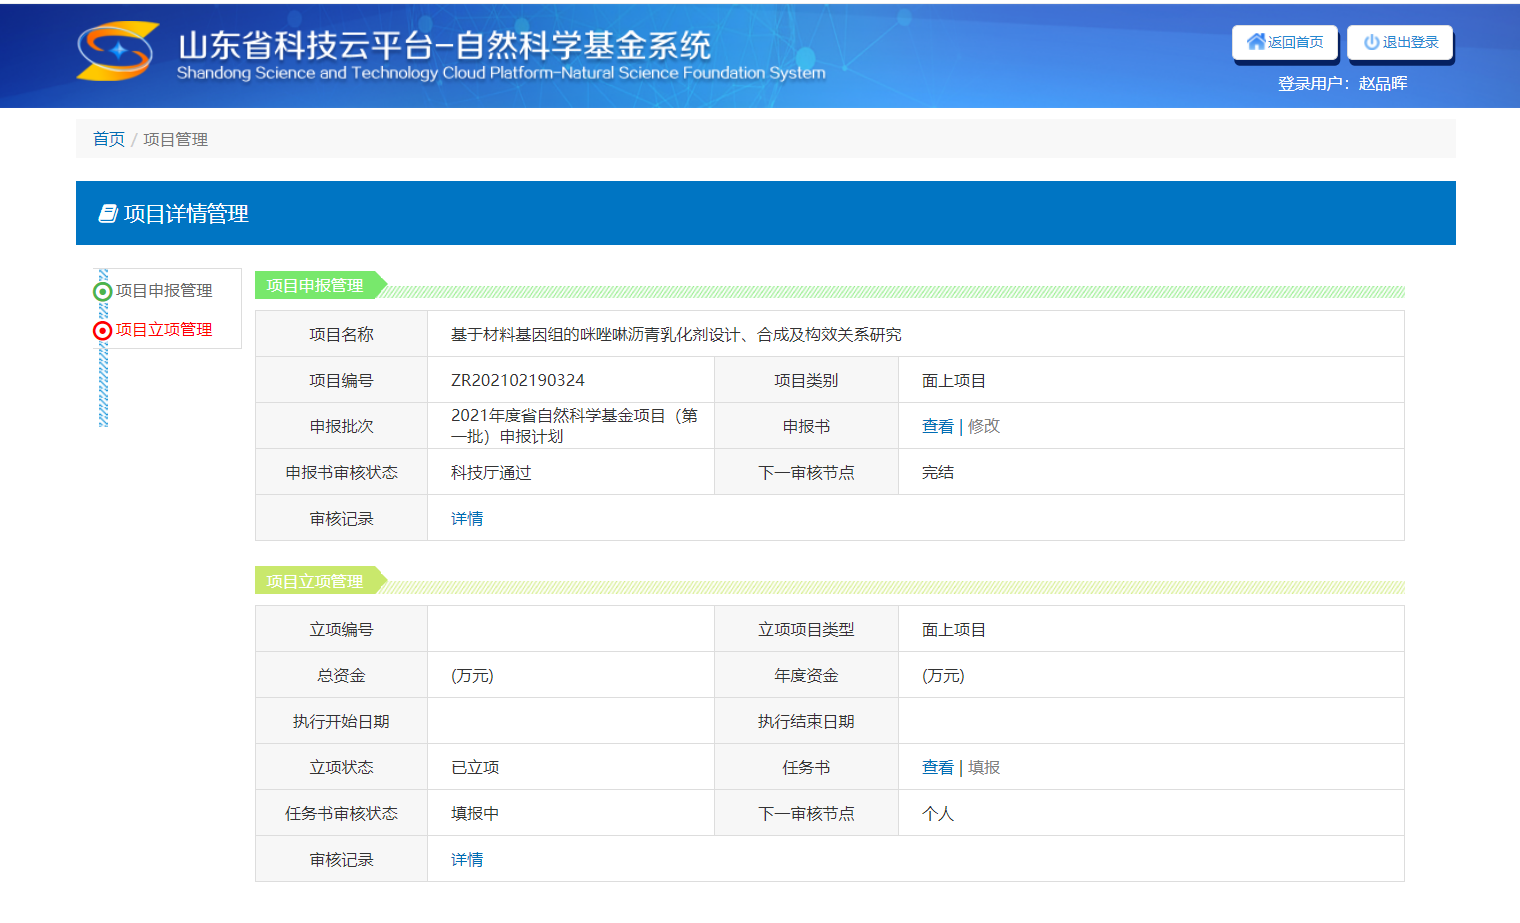Click the power icon in 退出登录
This screenshot has height=923, width=1520.
point(1372,42)
